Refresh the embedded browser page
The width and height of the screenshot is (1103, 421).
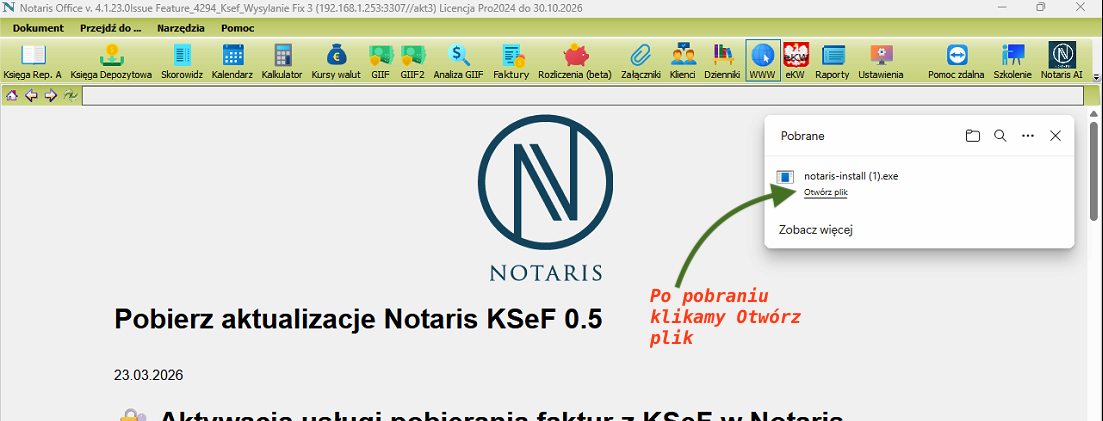[x=70, y=96]
